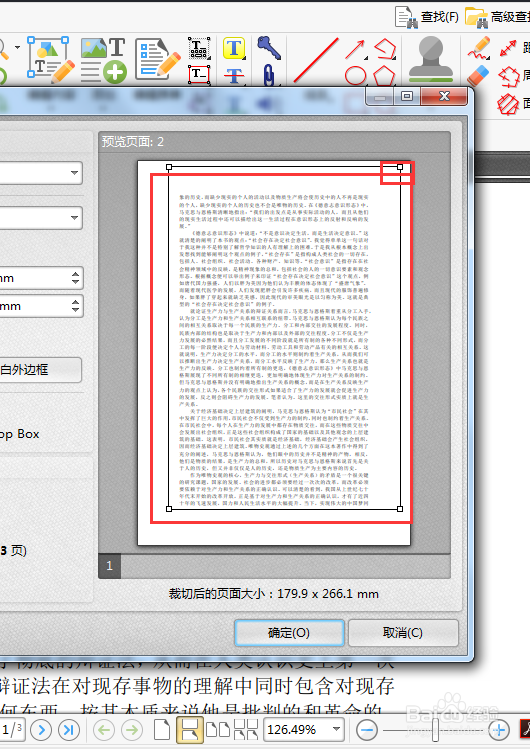This screenshot has height=749, width=530.
Task: Click the add image and text icon
Action: coord(104,60)
